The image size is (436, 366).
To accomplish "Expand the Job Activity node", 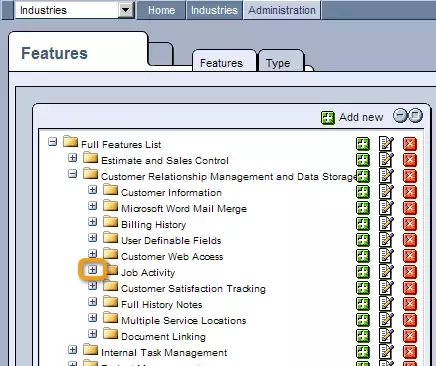I will click(x=93, y=269).
